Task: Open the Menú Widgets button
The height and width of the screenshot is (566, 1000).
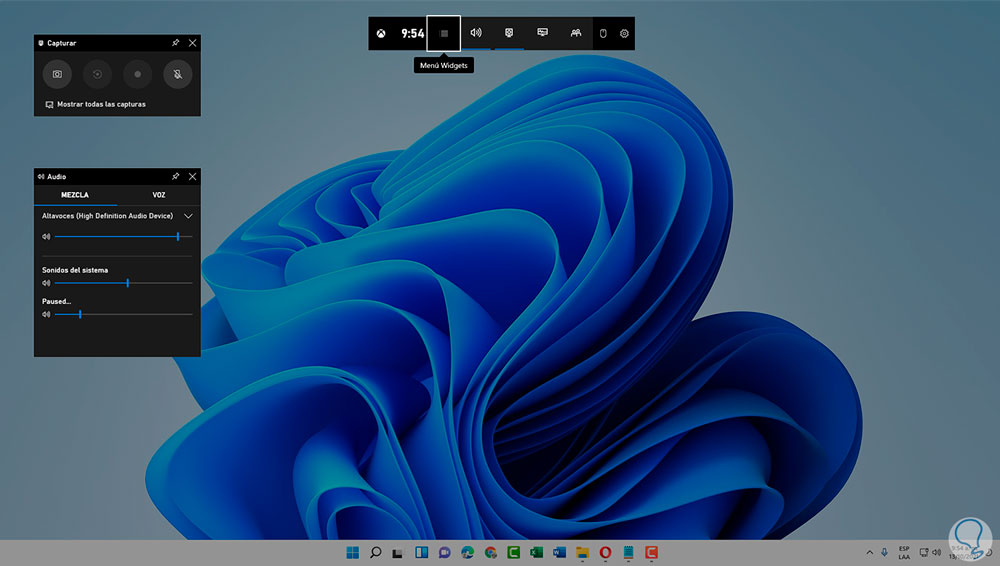Action: (x=443, y=33)
